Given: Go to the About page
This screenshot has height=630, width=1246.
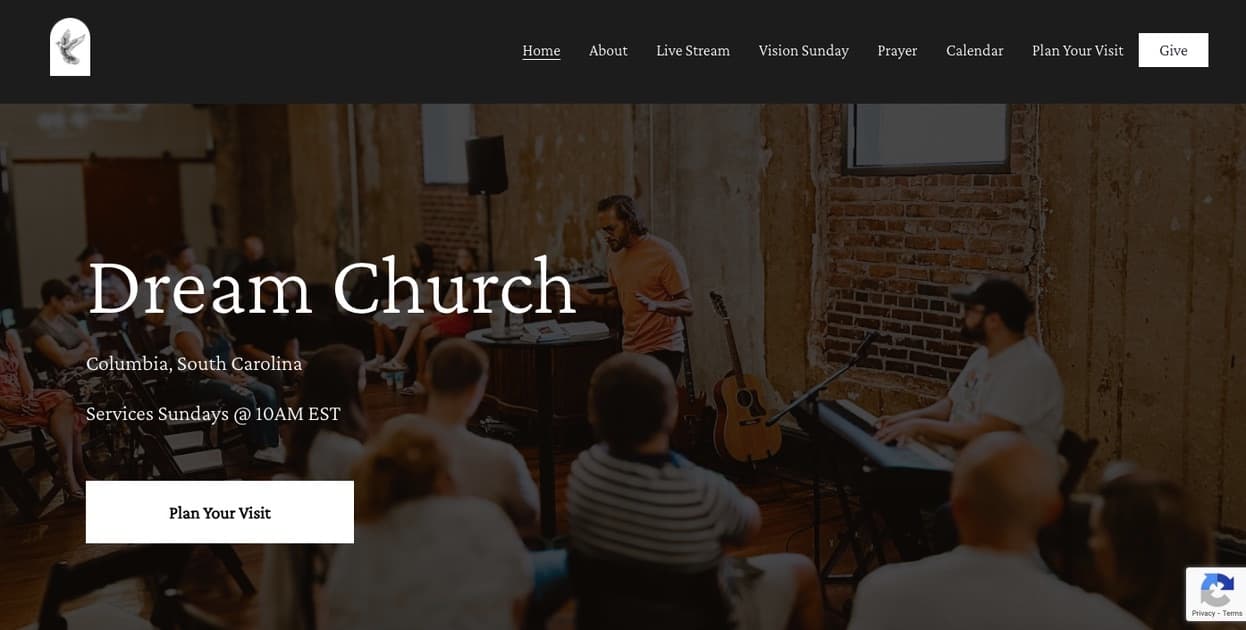Looking at the screenshot, I should coord(608,50).
